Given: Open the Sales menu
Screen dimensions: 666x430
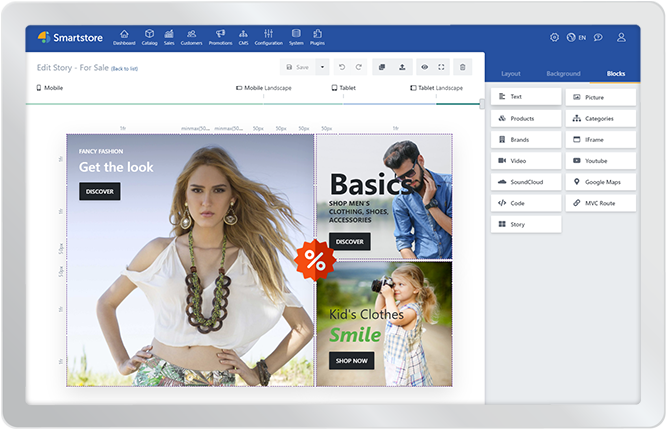Looking at the screenshot, I should click(x=169, y=37).
